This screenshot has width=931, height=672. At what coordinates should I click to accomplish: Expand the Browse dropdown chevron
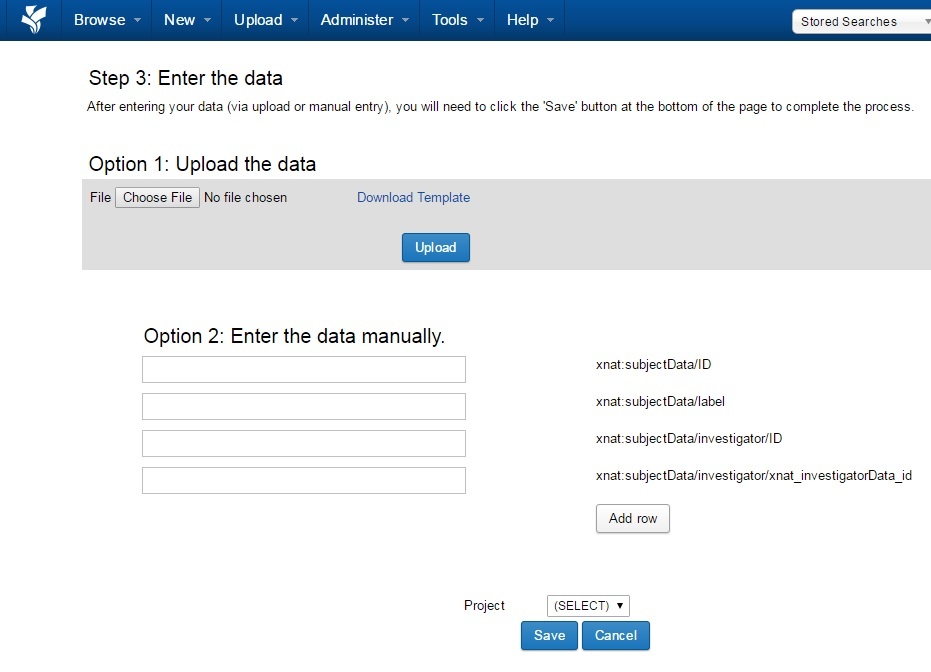(135, 19)
